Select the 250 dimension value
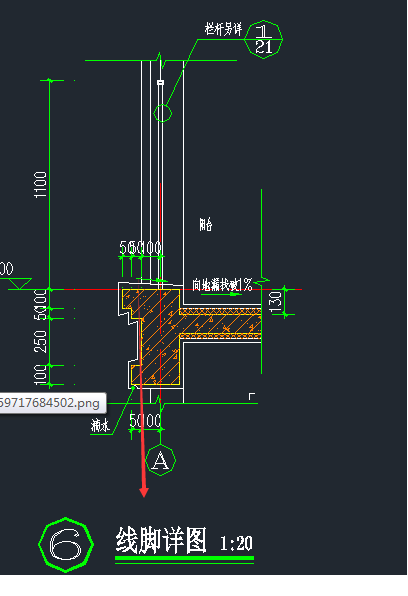The width and height of the screenshot is (408, 596). pos(40,341)
